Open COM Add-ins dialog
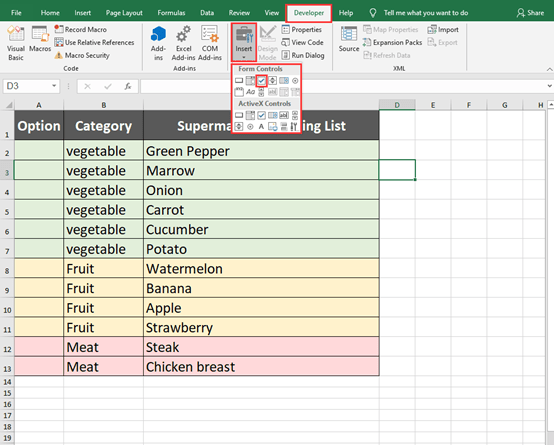554x445 pixels. tap(210, 43)
